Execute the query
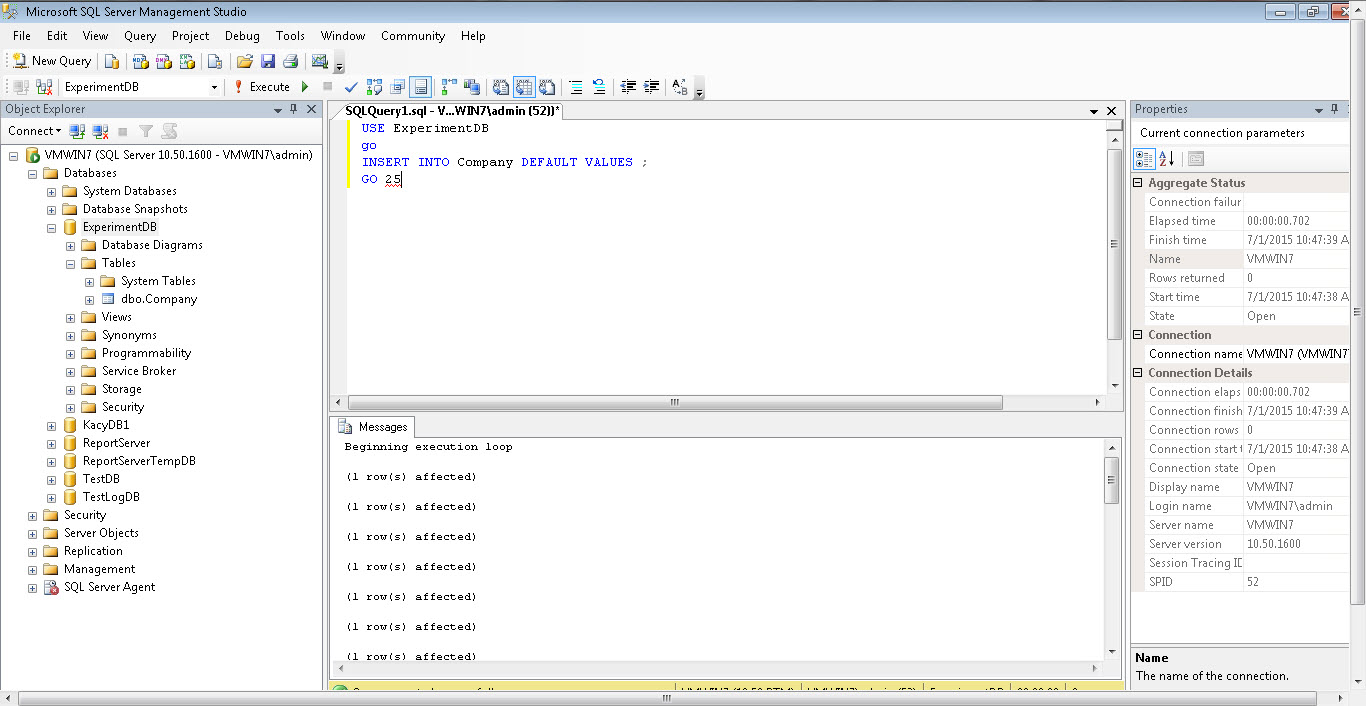 [x=262, y=87]
